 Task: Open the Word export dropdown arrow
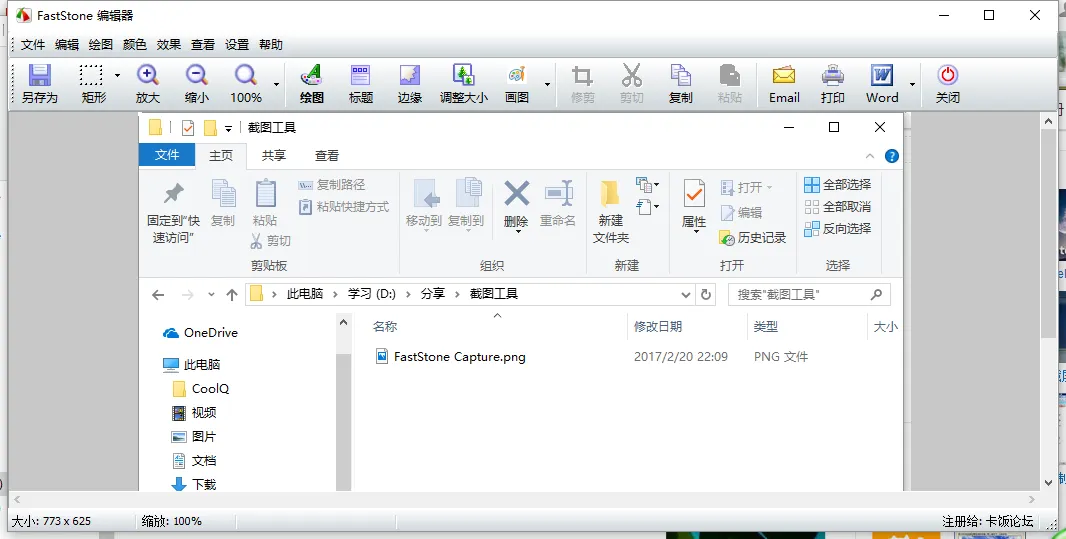(x=911, y=84)
